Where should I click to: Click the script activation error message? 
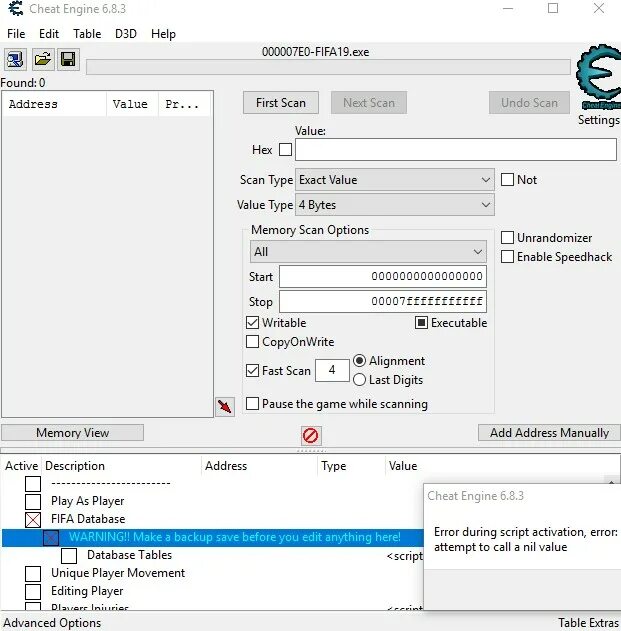point(526,539)
